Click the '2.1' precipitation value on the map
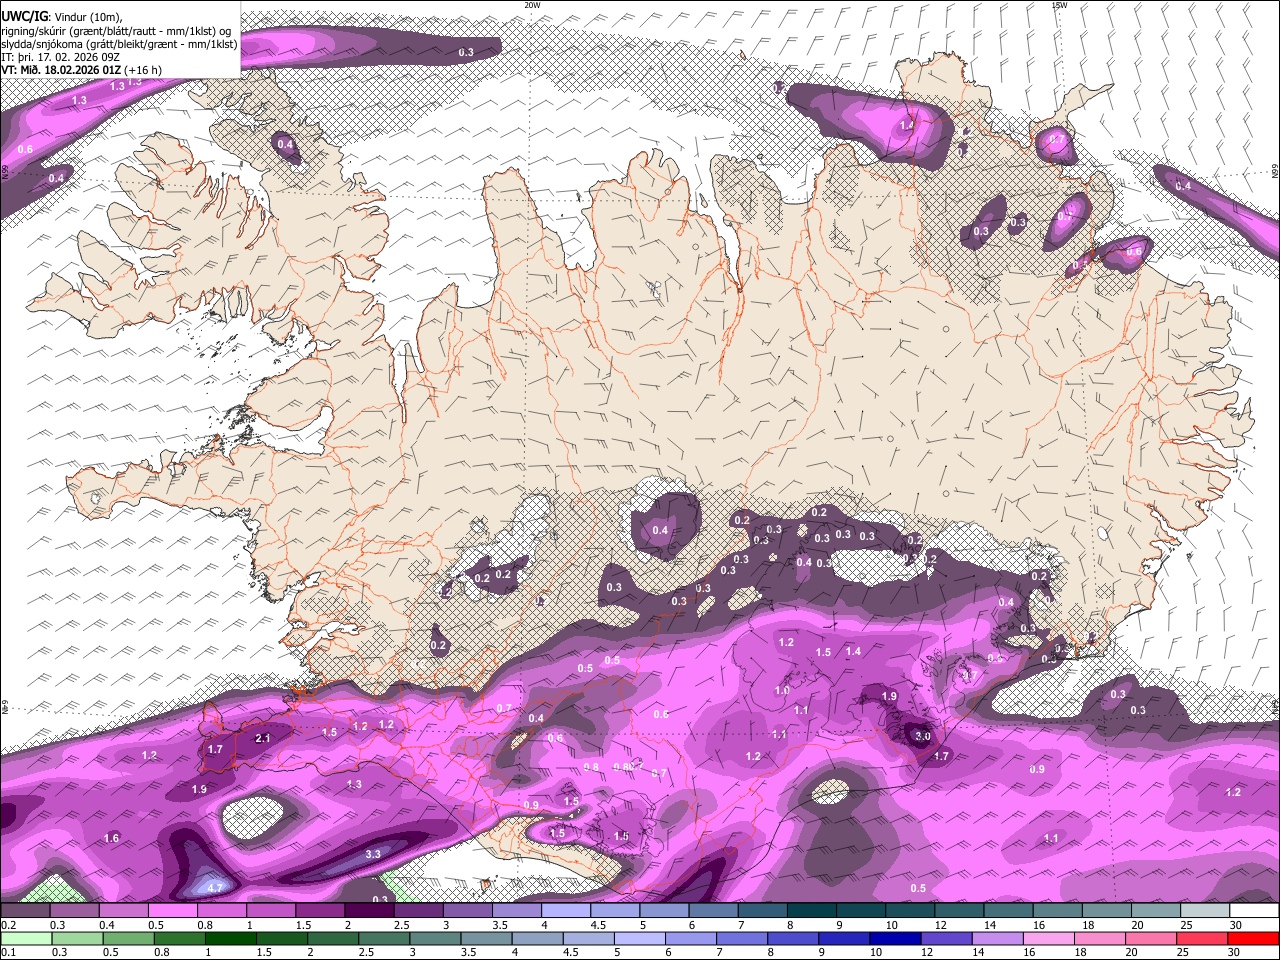The height and width of the screenshot is (960, 1280). [263, 738]
